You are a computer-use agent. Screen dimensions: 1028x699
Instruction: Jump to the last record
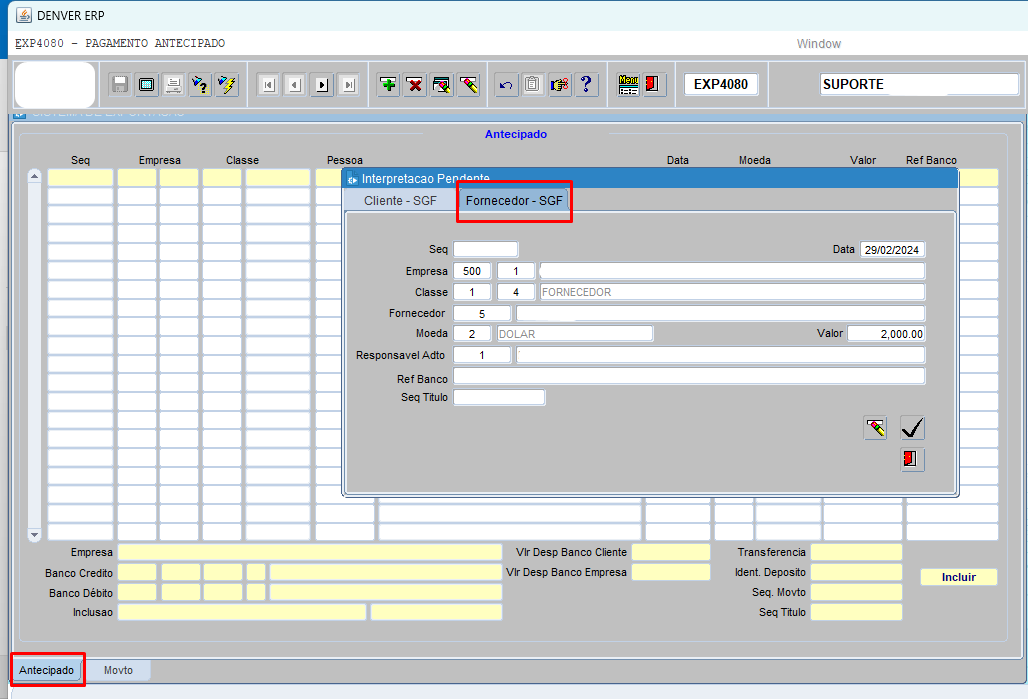click(x=349, y=85)
